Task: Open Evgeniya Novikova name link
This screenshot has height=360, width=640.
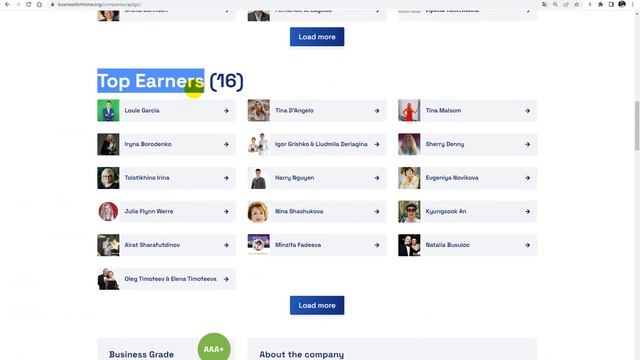Action: pyautogui.click(x=452, y=178)
